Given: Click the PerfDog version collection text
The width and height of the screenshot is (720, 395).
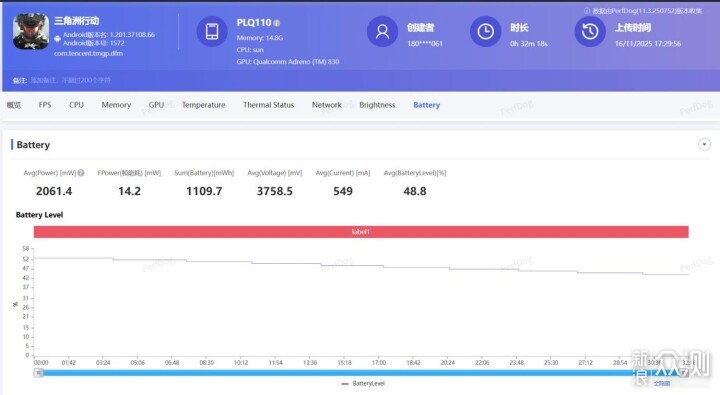Looking at the screenshot, I should [647, 11].
